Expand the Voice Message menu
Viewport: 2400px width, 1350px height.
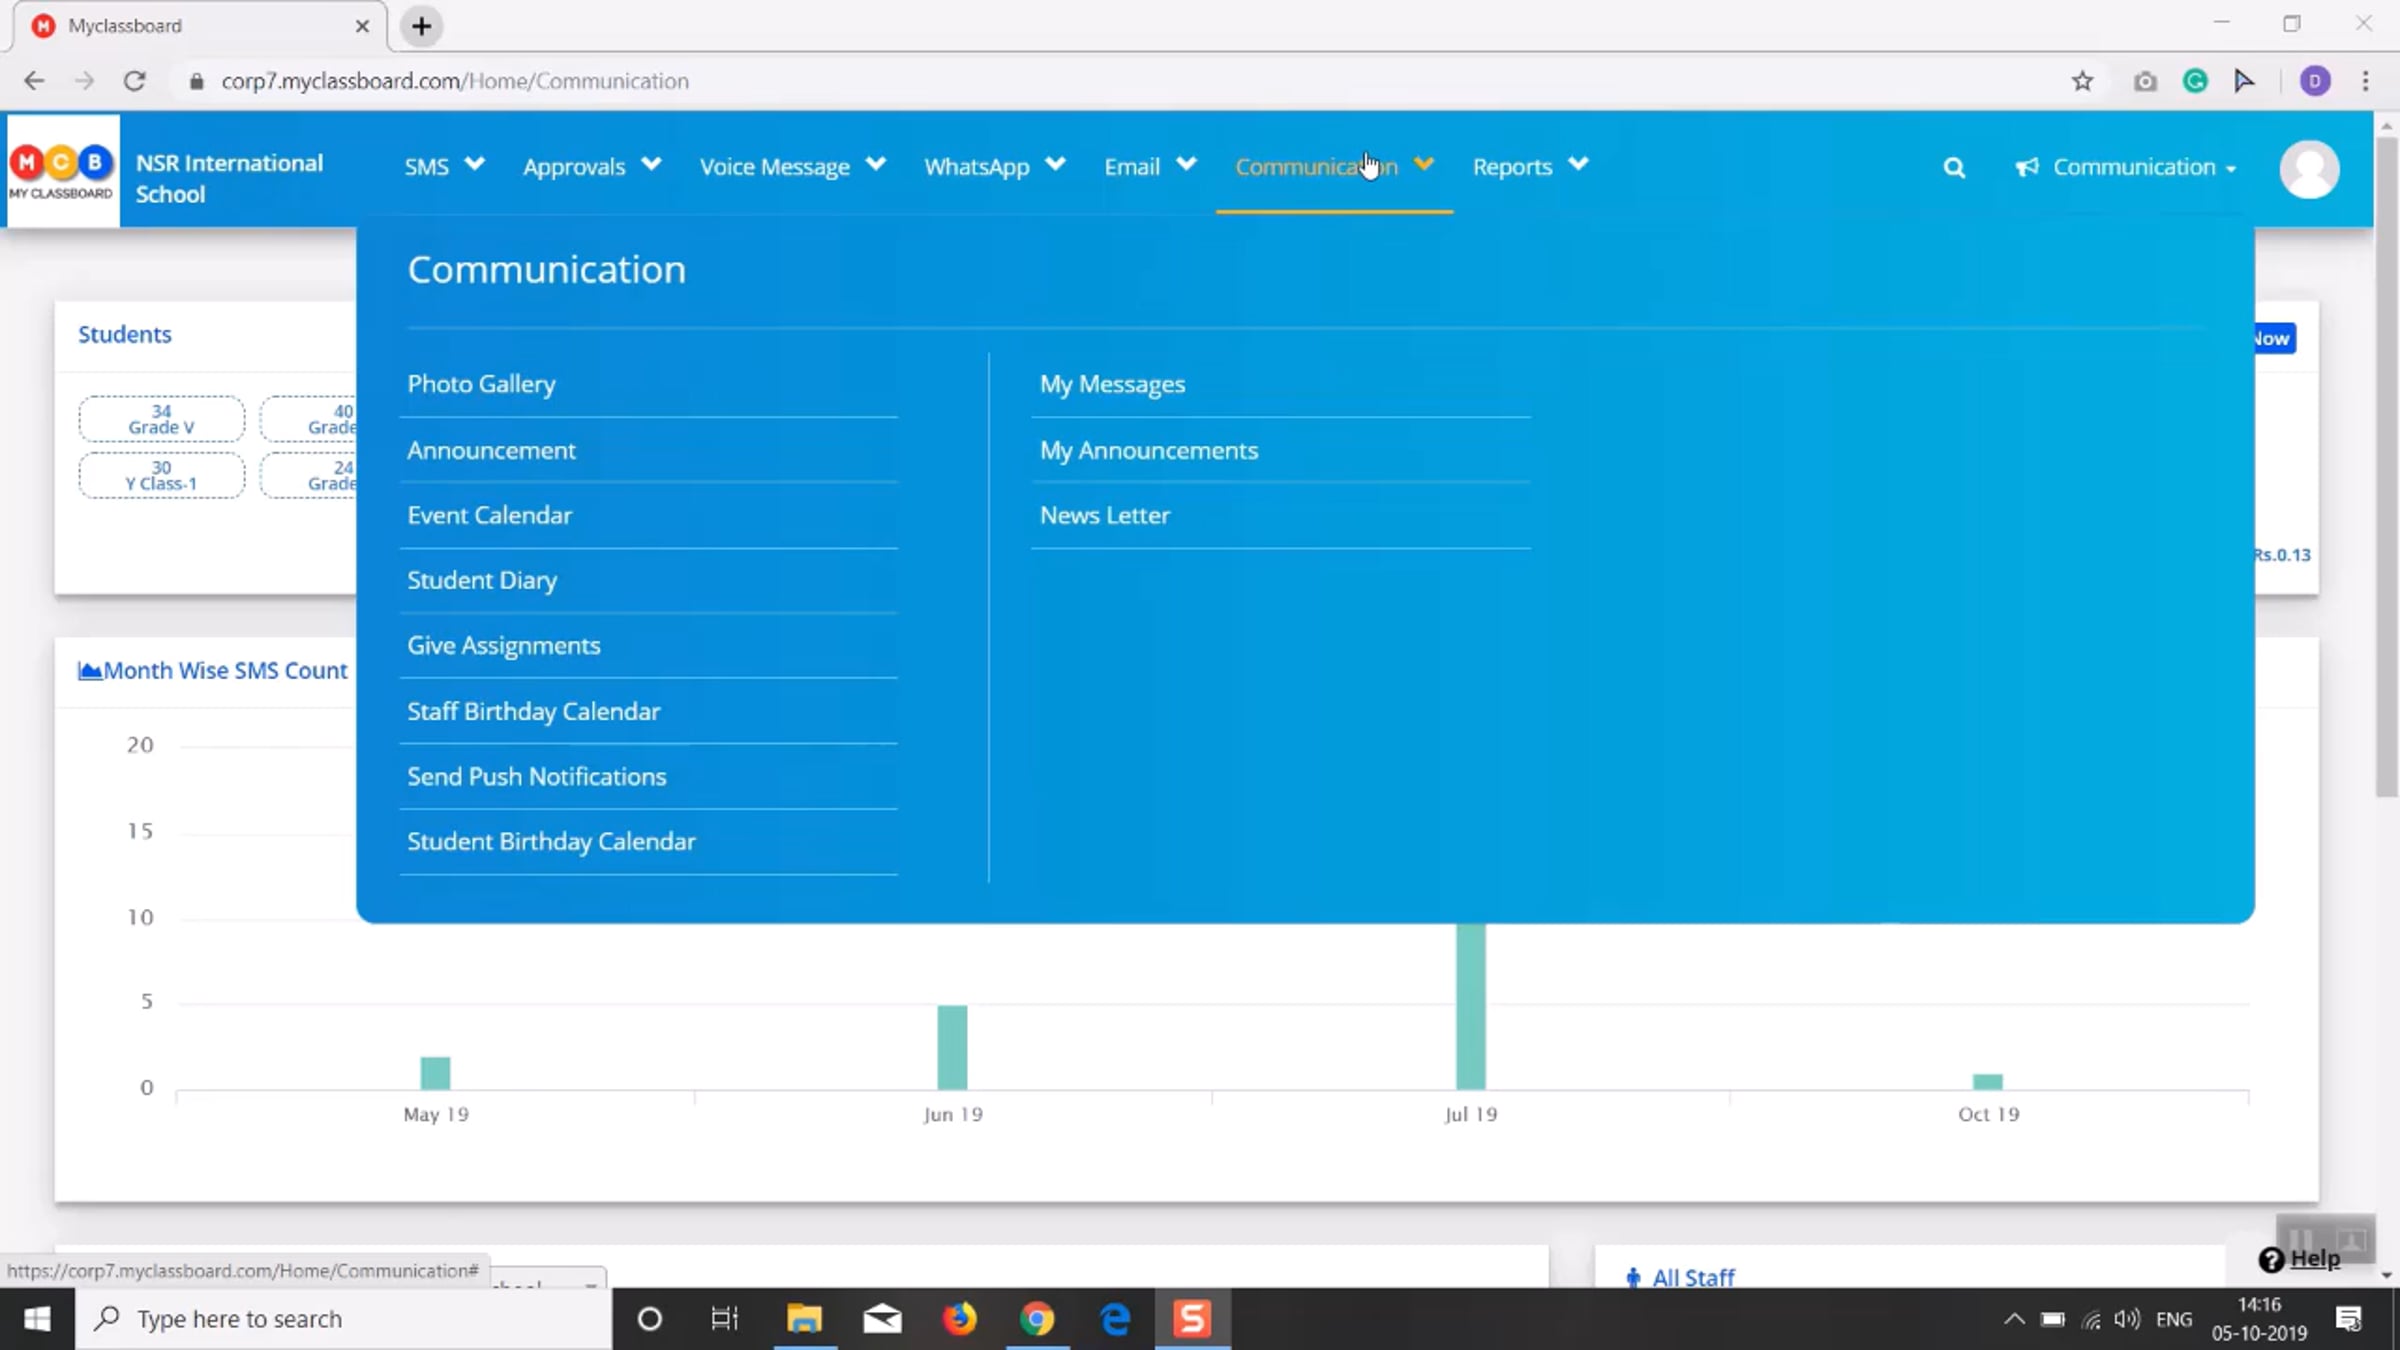click(793, 166)
